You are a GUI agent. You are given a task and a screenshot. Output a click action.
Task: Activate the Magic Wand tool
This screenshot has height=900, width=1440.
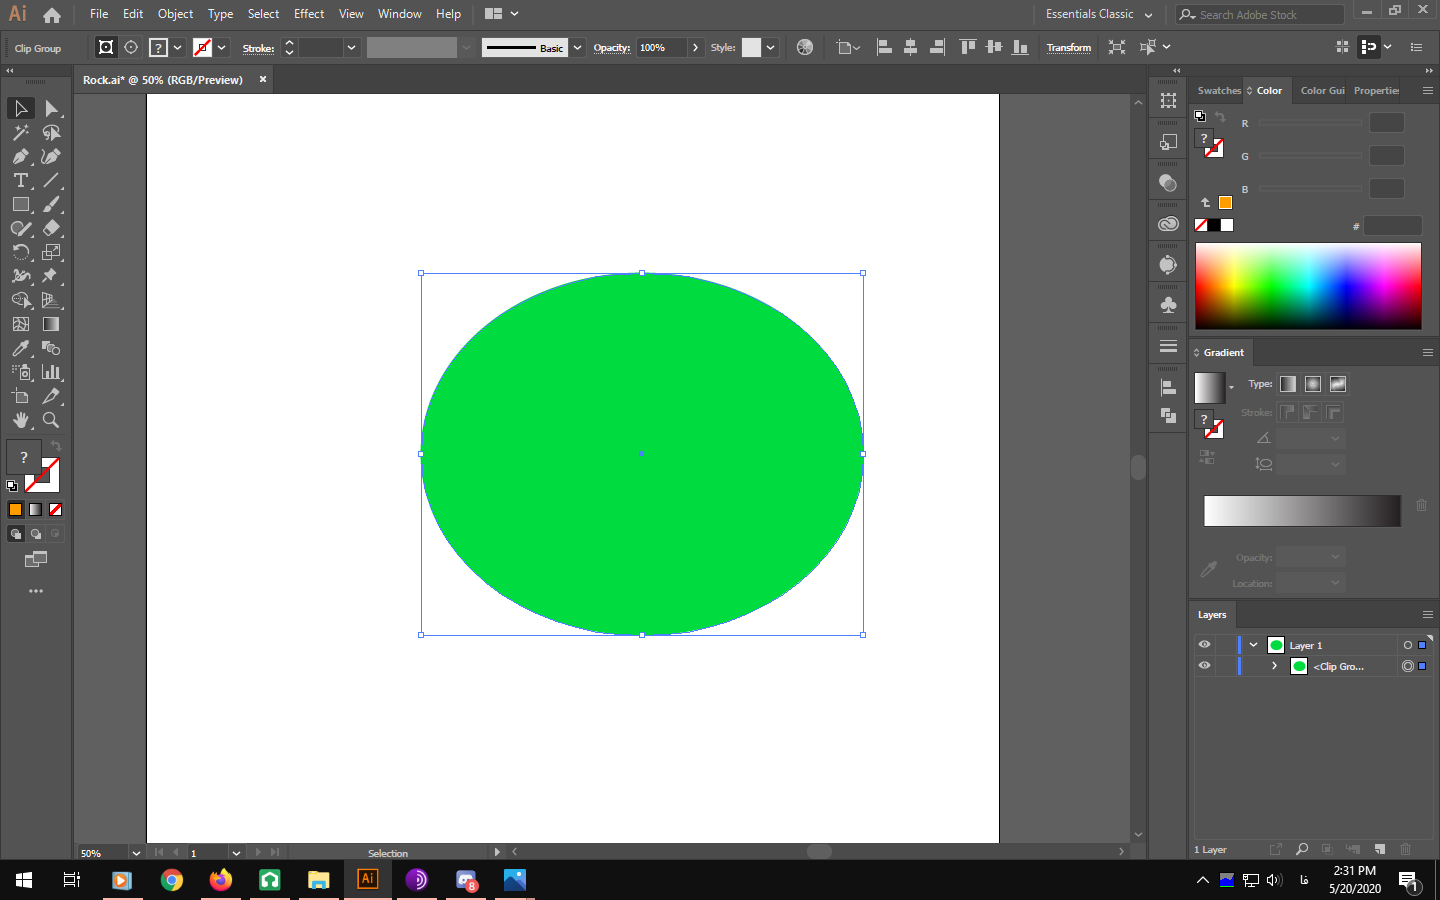[x=20, y=132]
